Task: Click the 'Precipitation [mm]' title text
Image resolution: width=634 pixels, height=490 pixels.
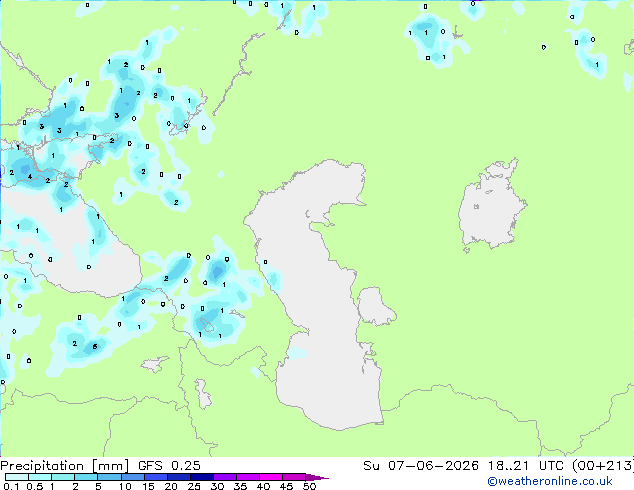Action: [65, 466]
